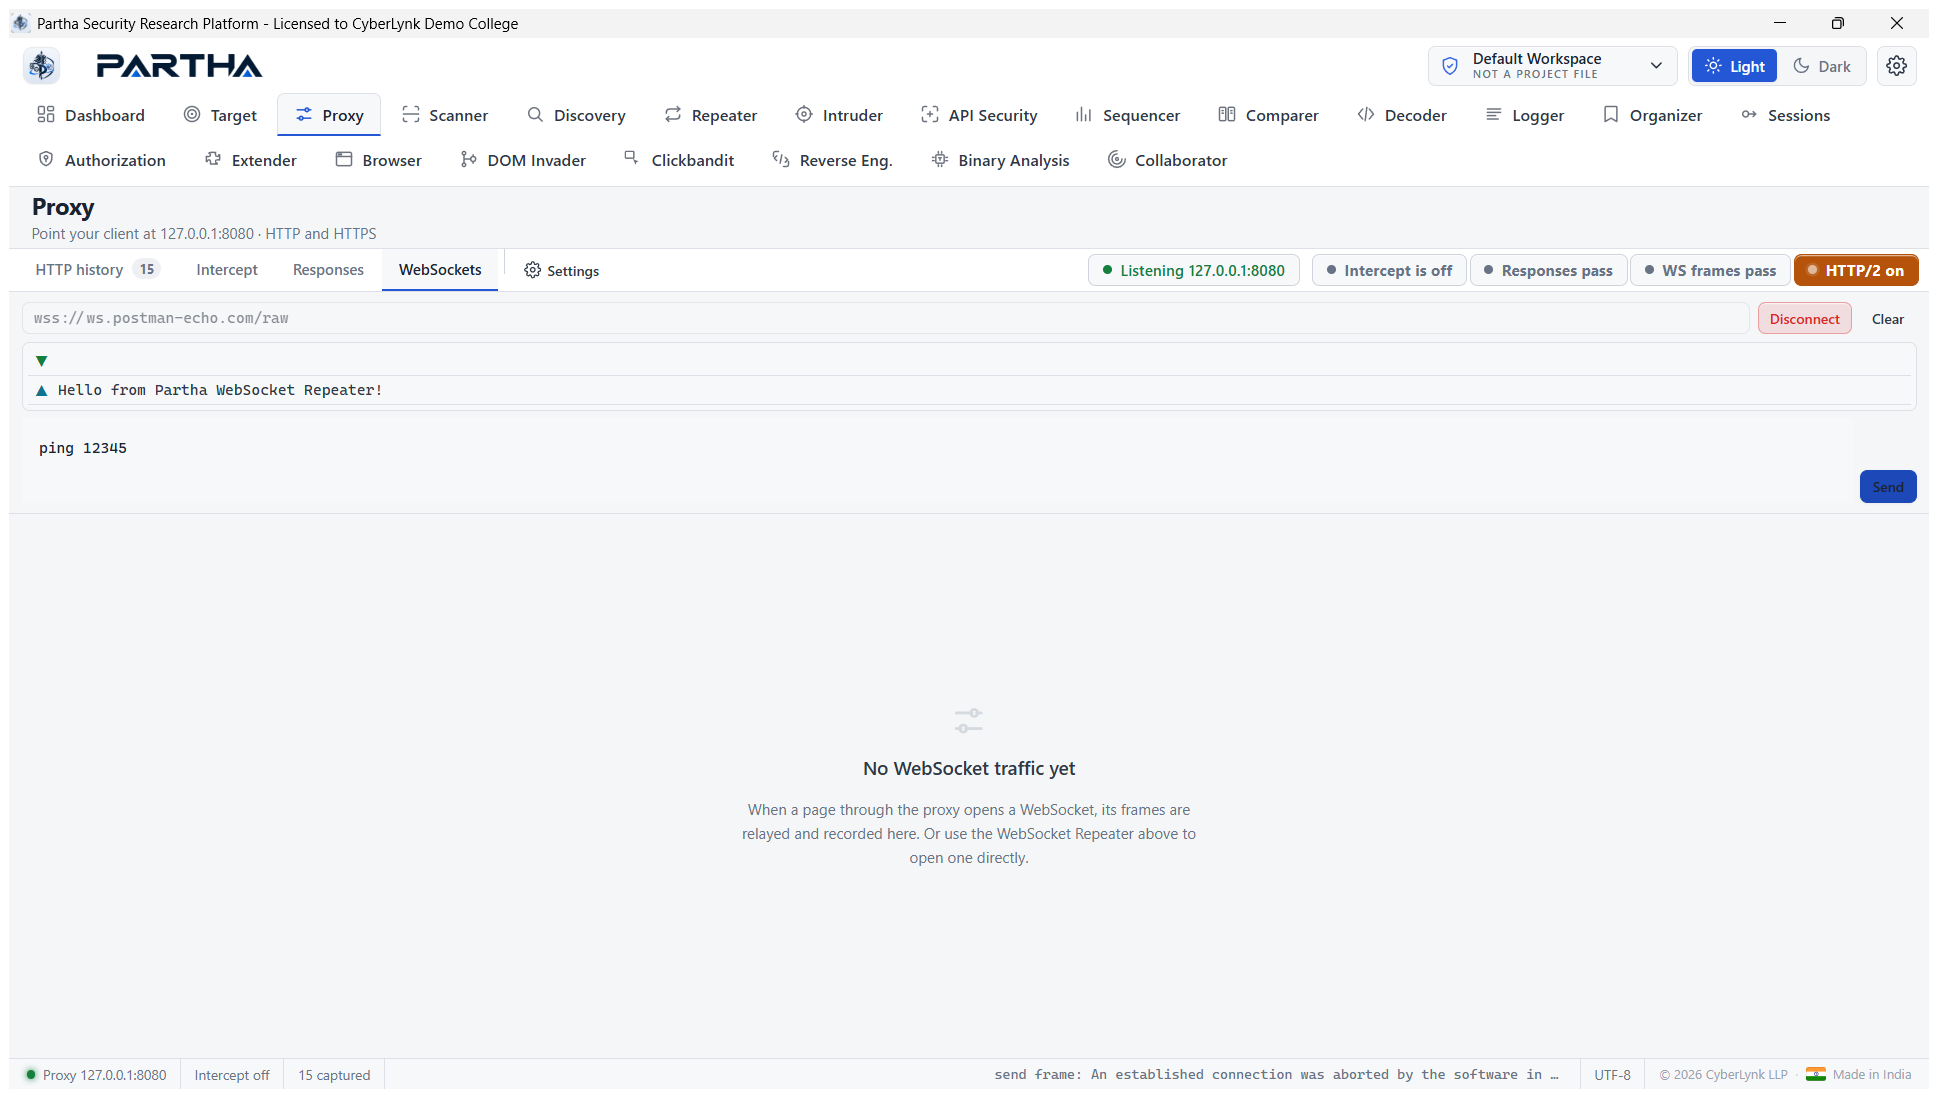Open the Collaborator module
This screenshot has height=1098, width=1938.
pyautogui.click(x=1167, y=160)
